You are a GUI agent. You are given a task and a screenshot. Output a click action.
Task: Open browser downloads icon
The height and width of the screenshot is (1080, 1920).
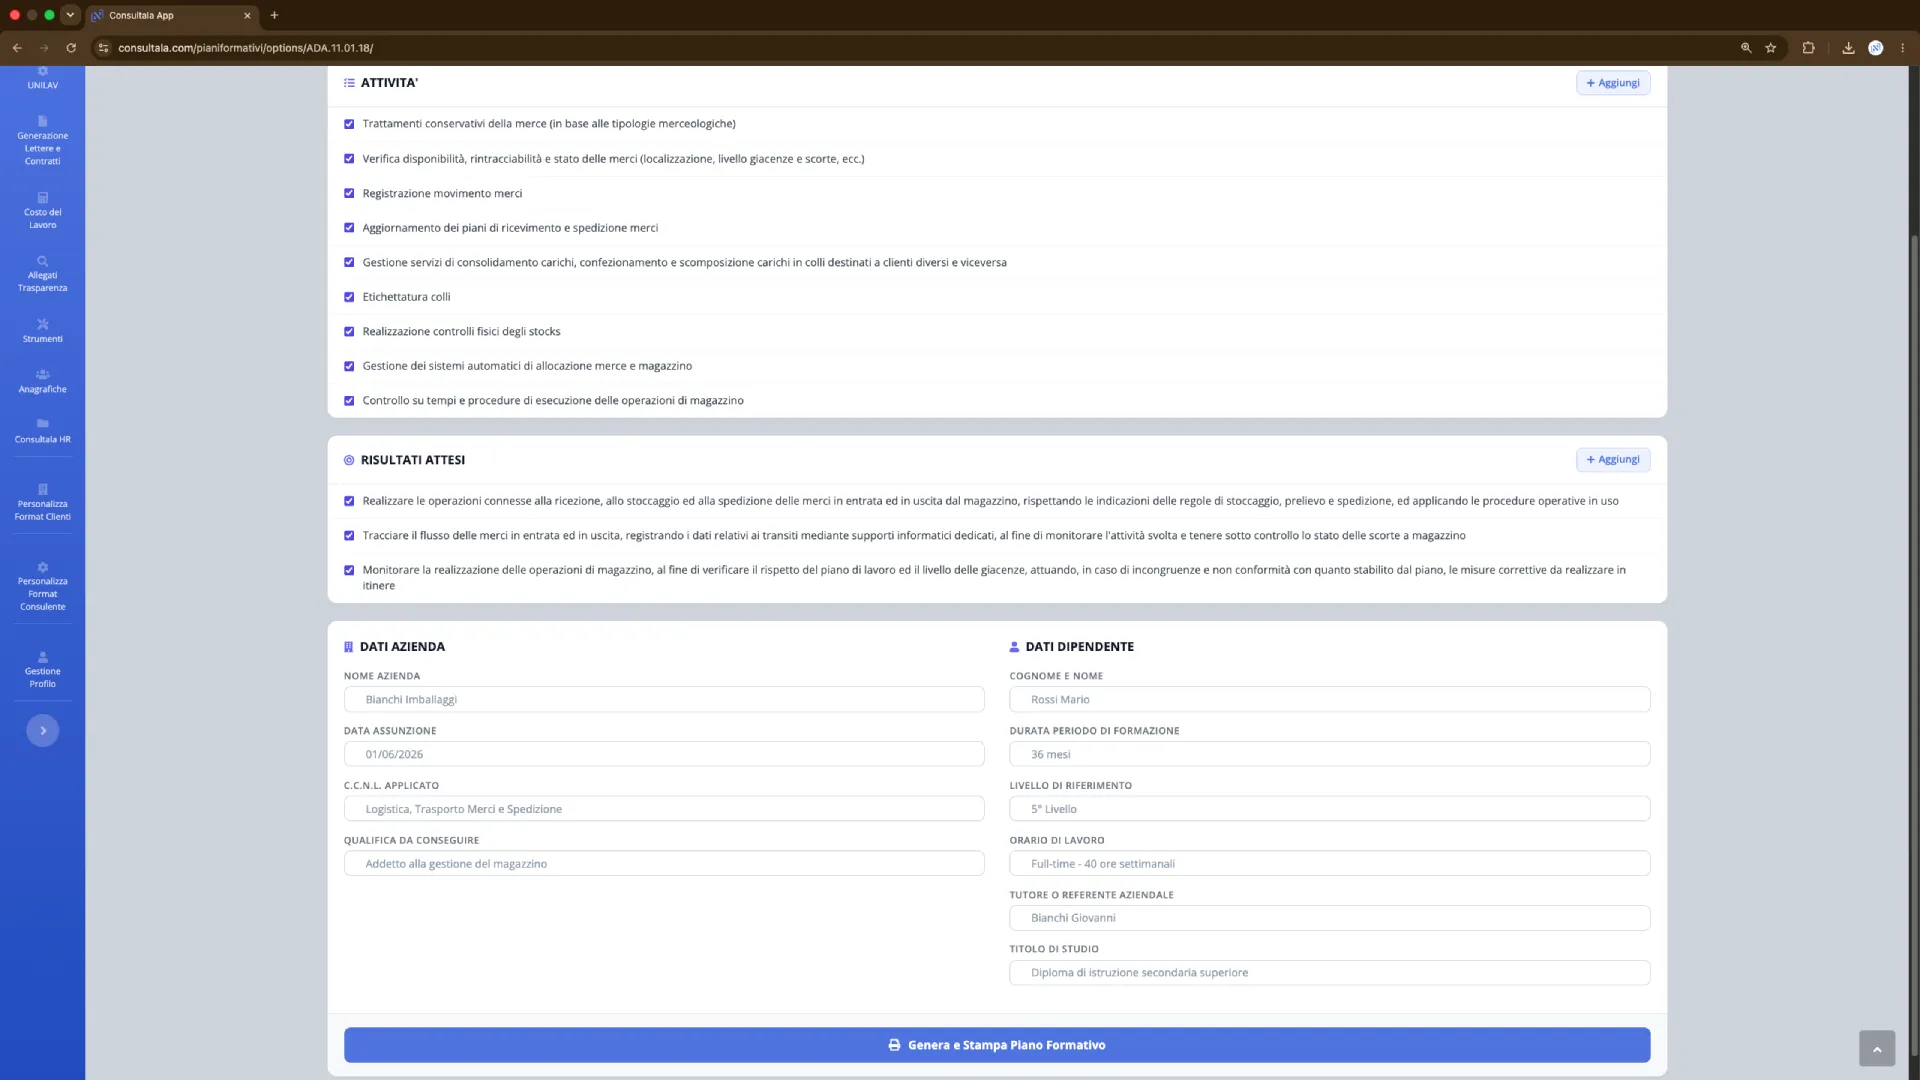click(x=1848, y=47)
